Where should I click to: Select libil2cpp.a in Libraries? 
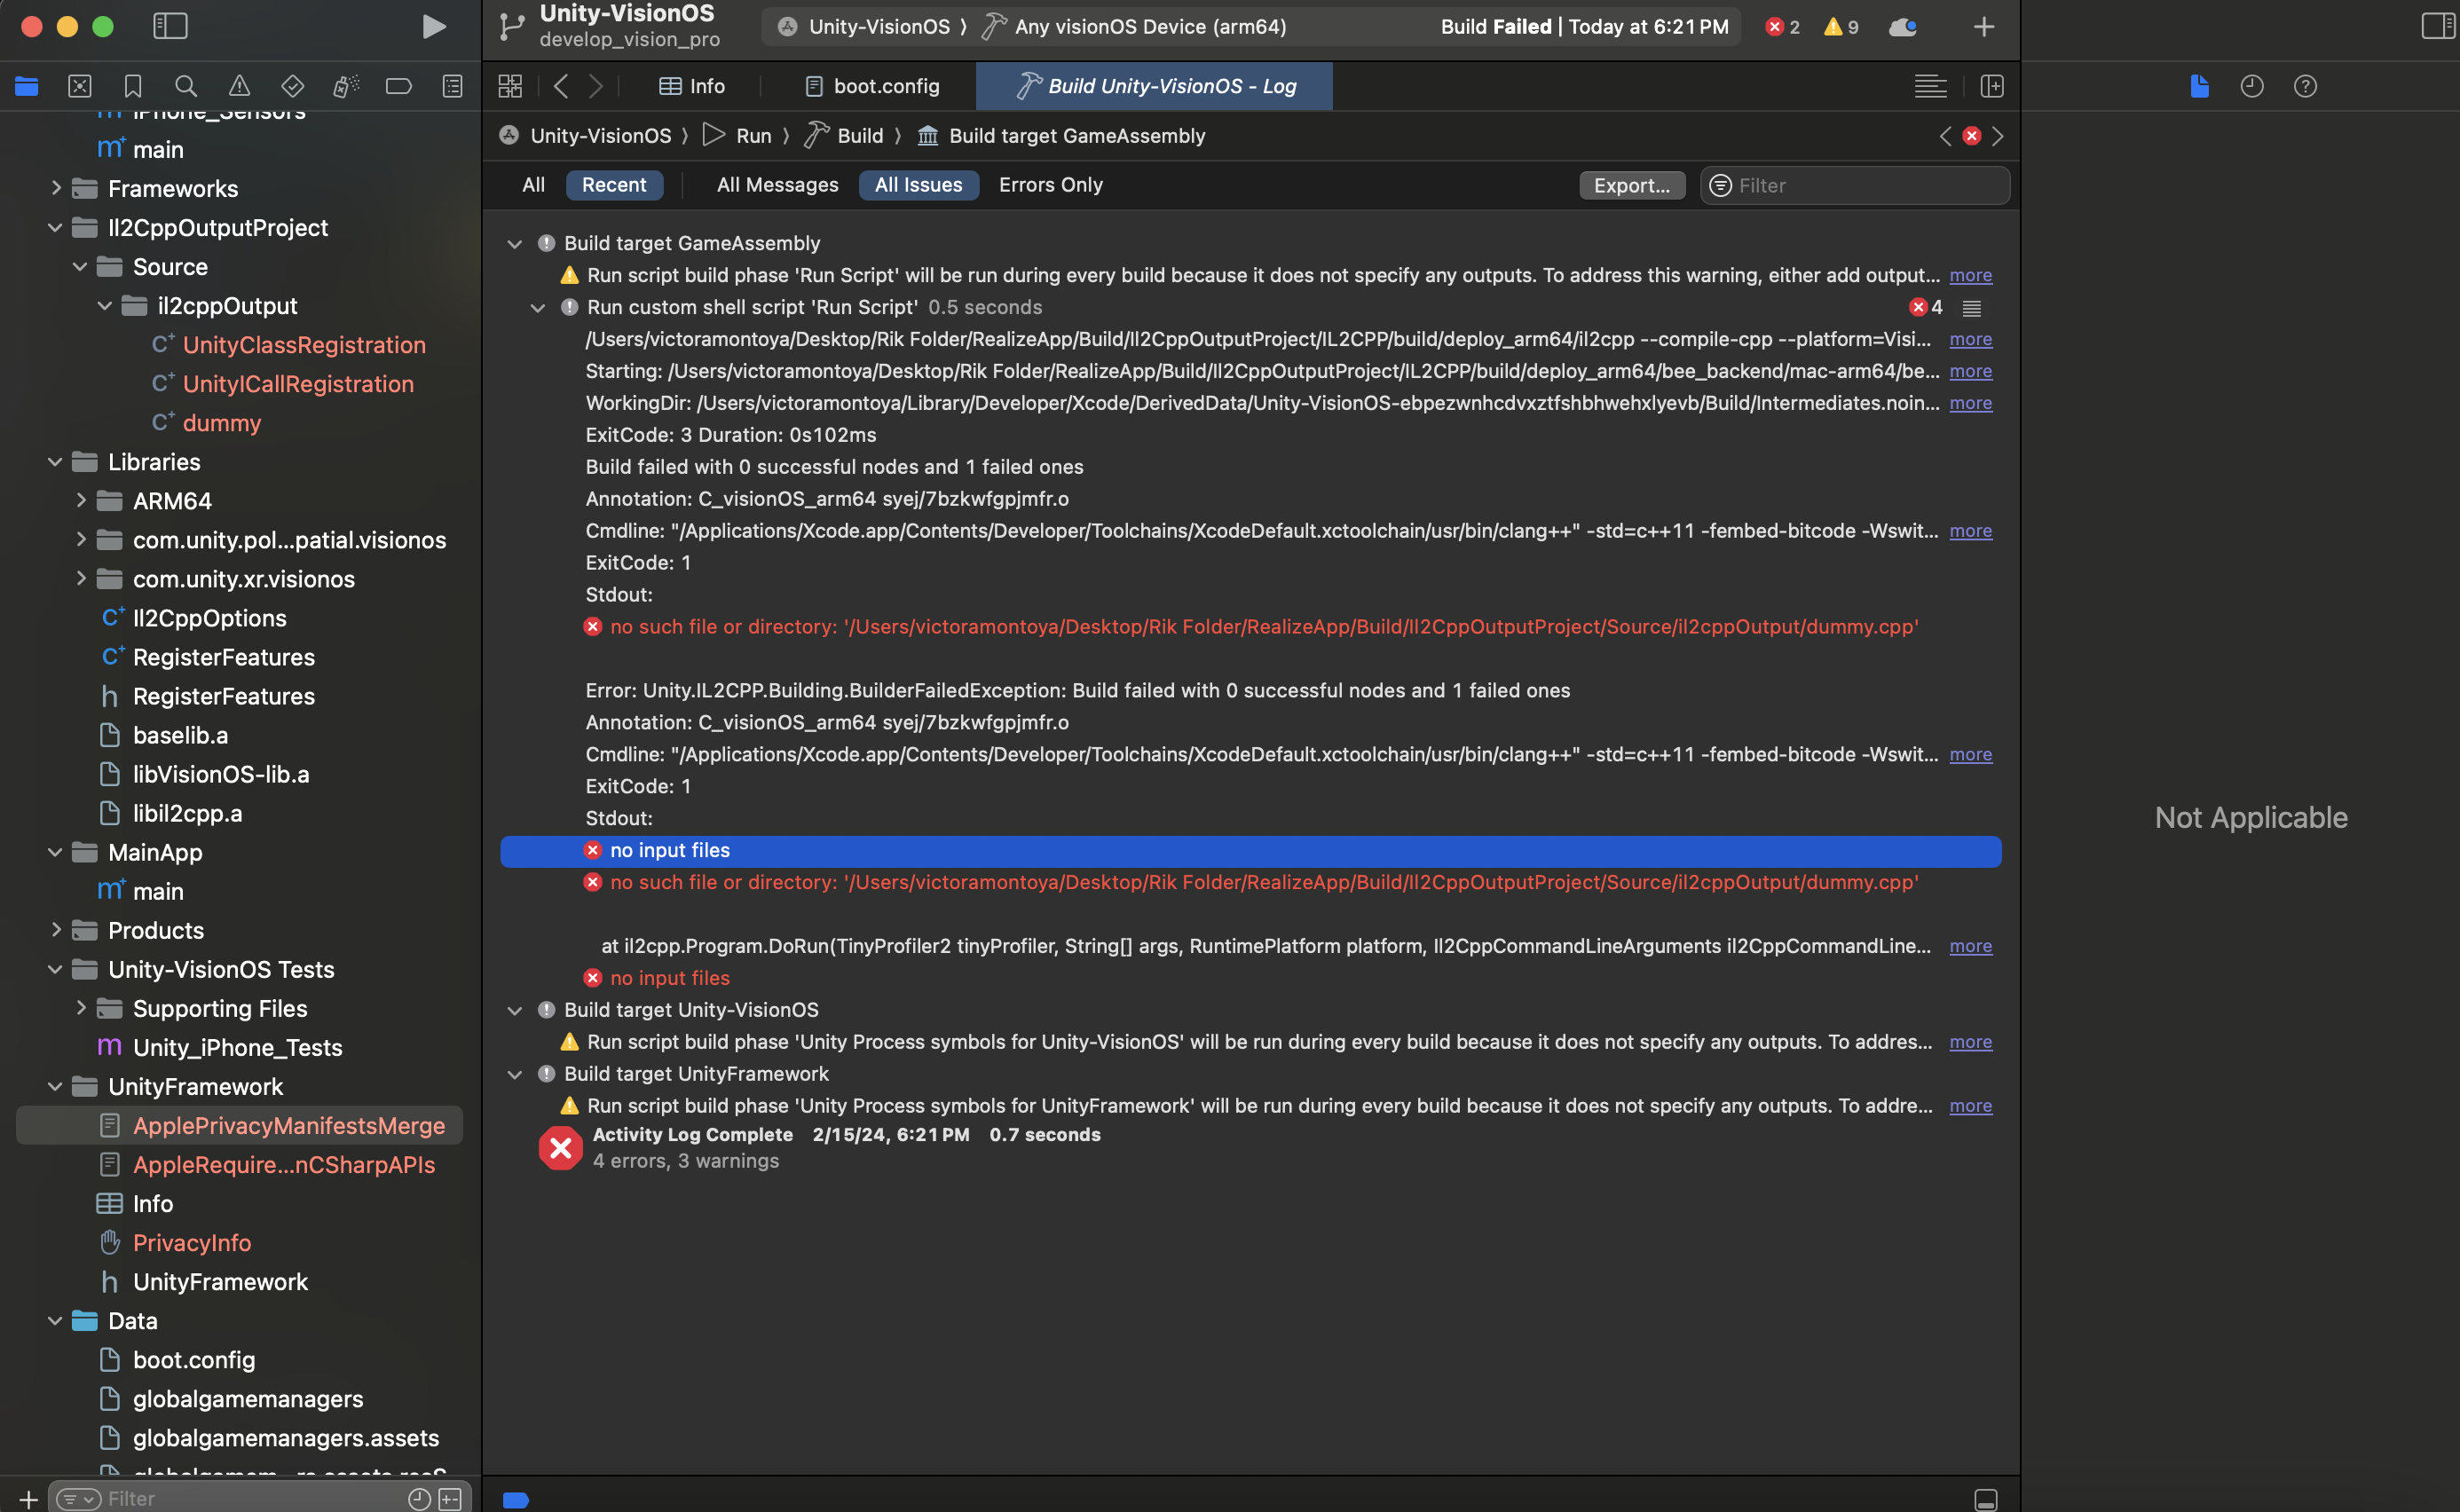(187, 814)
